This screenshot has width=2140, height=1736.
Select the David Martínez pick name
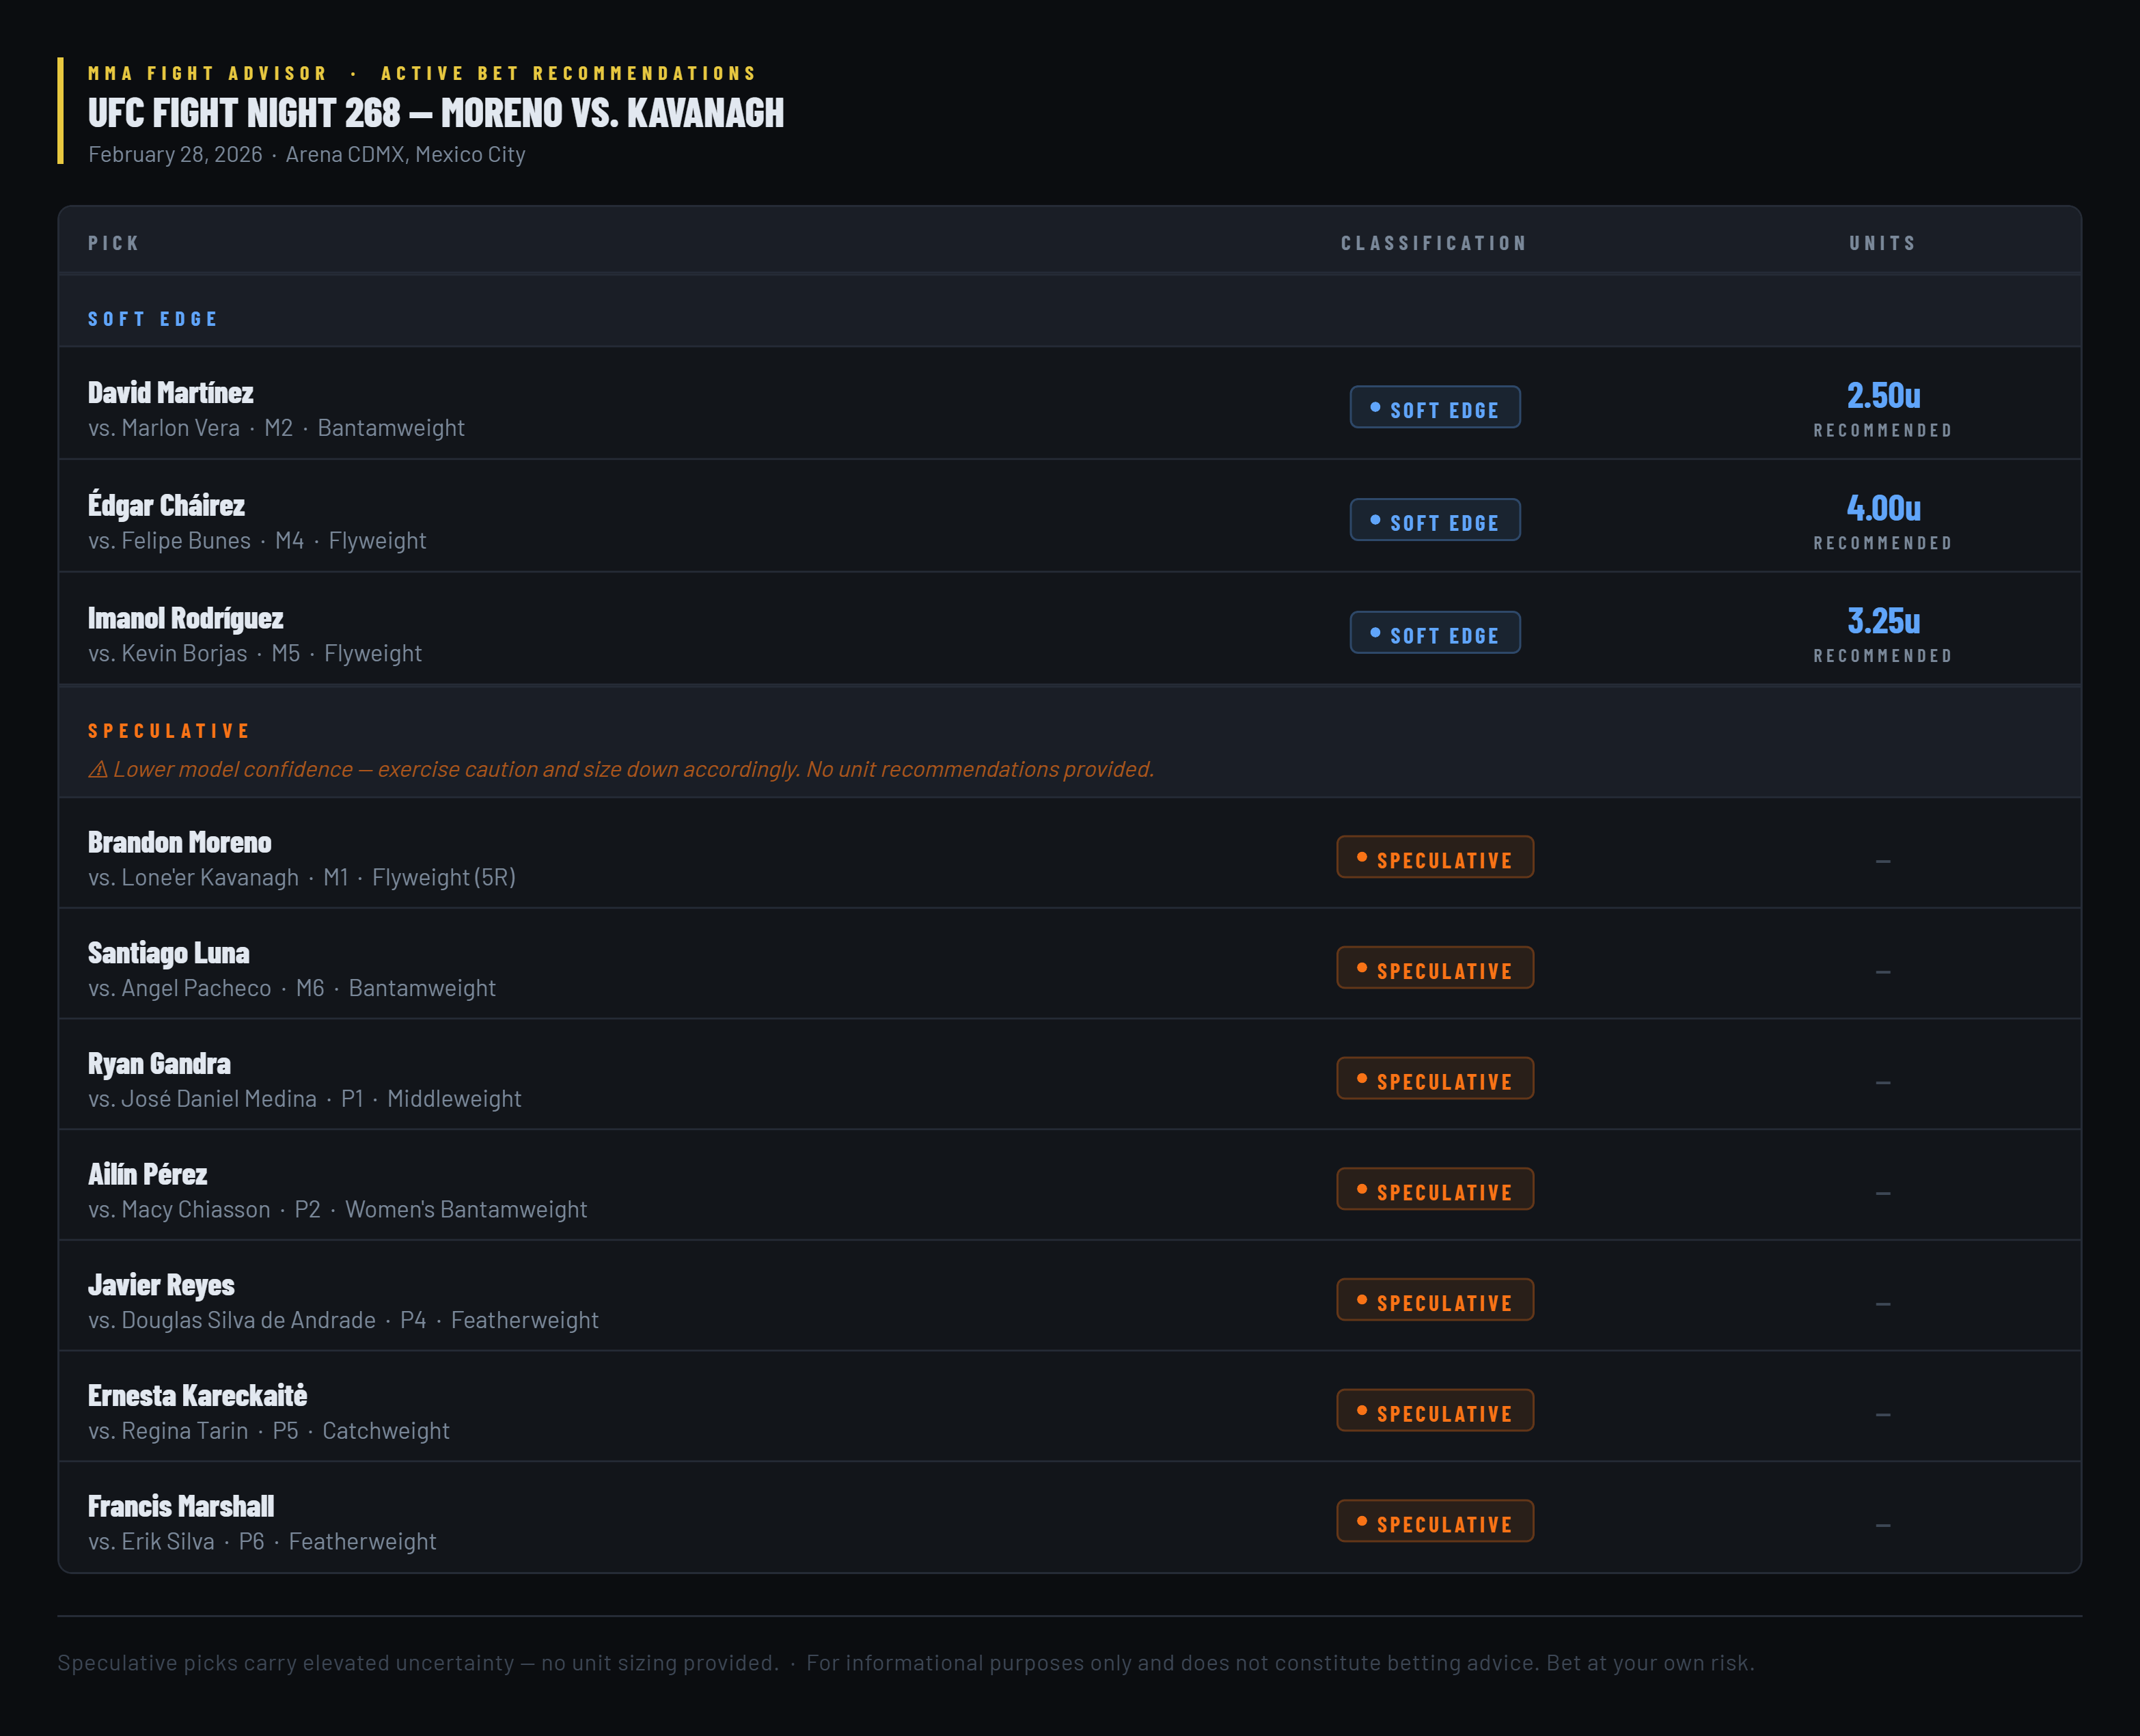[x=170, y=393]
